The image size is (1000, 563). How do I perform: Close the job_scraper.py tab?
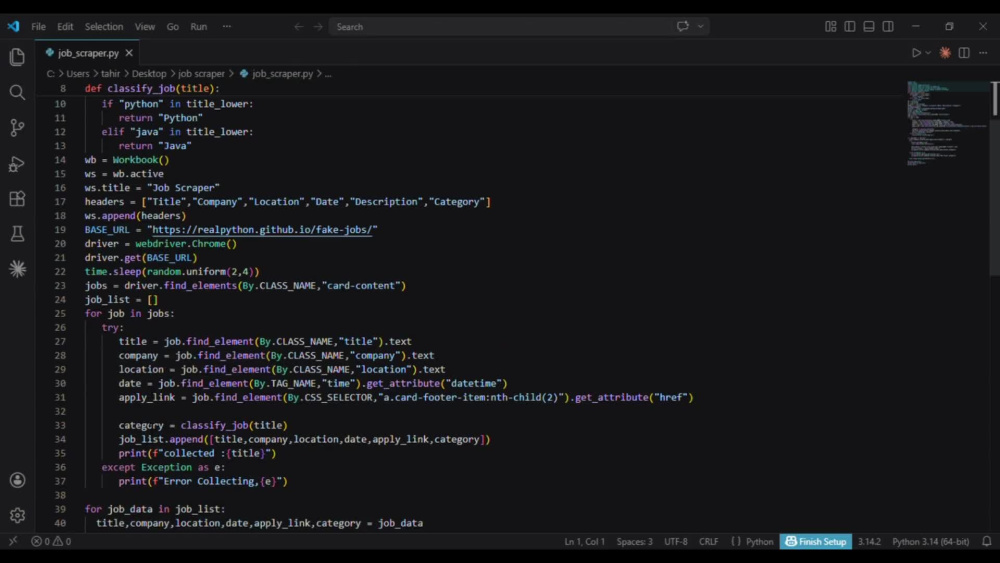pos(129,53)
